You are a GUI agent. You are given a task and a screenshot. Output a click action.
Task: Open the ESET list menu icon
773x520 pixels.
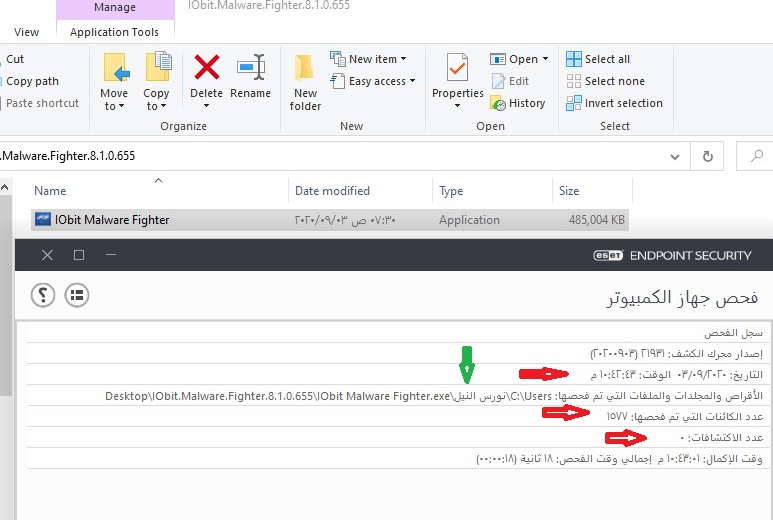tap(77, 294)
